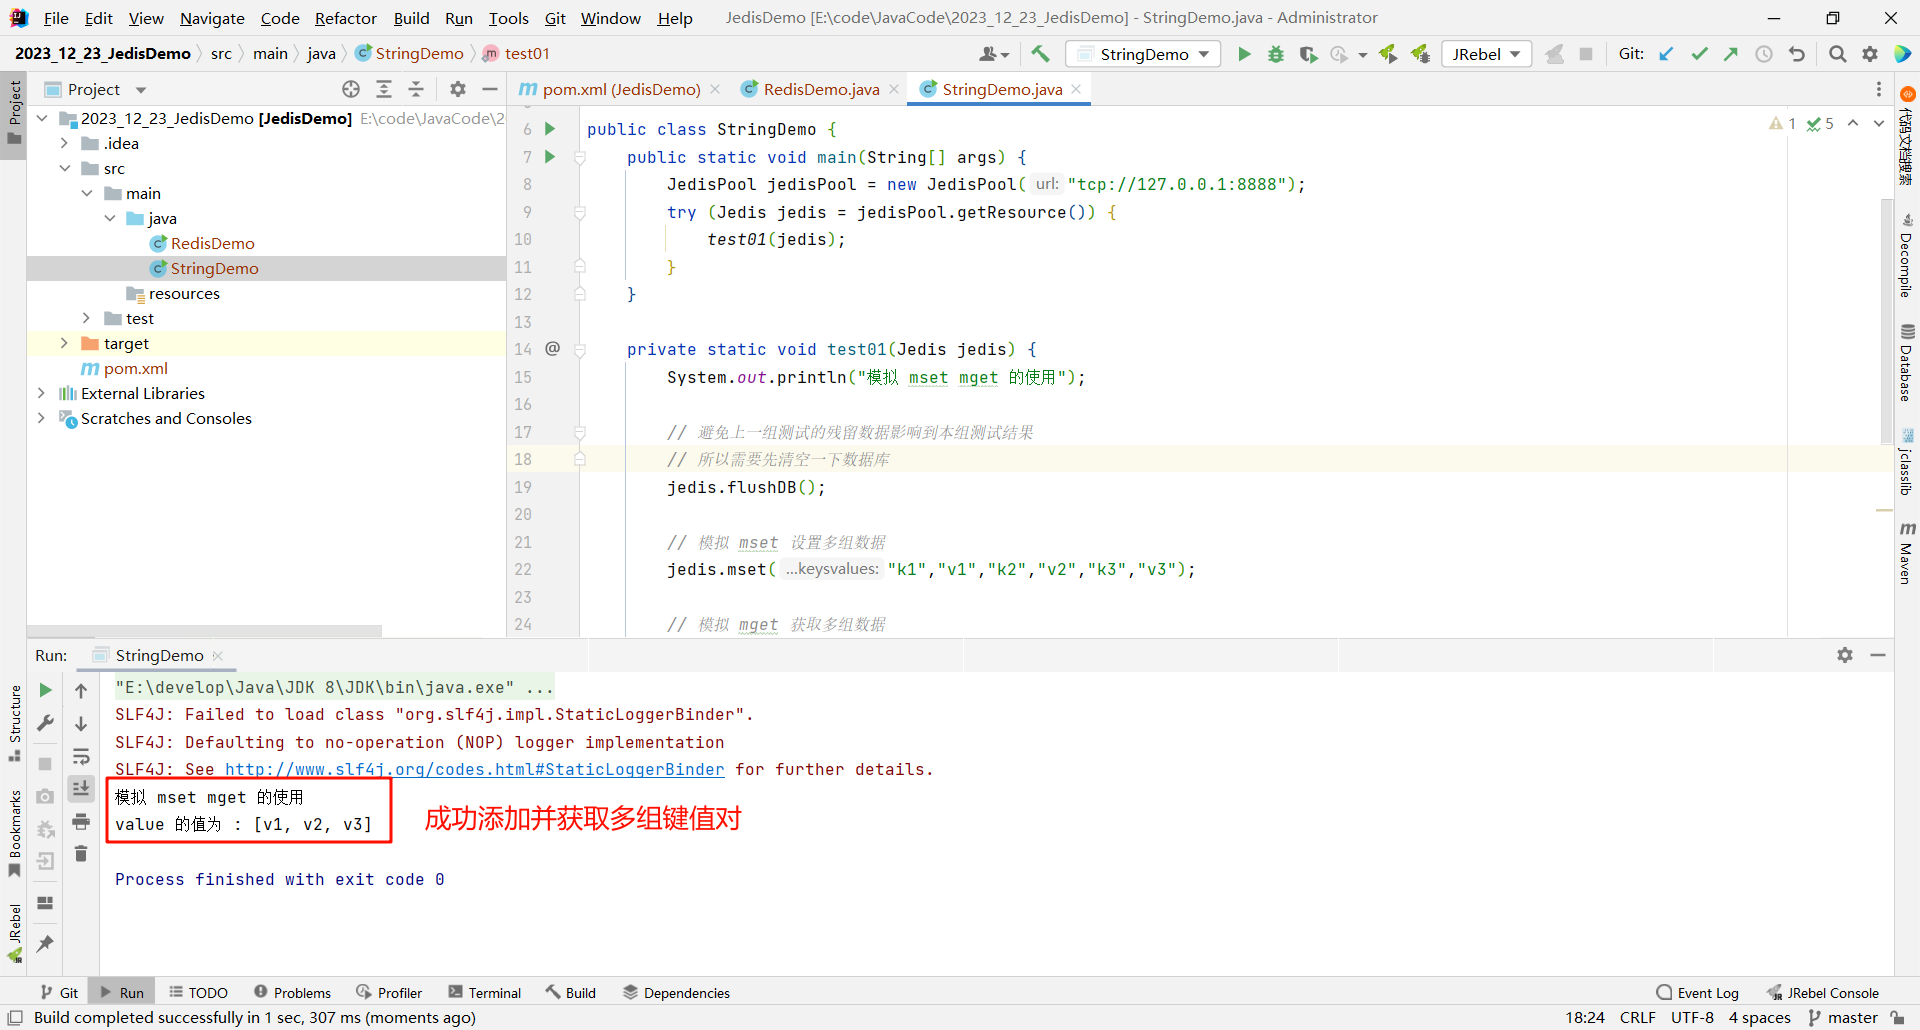Expand all icon in Project panel
The image size is (1920, 1030).
point(384,89)
